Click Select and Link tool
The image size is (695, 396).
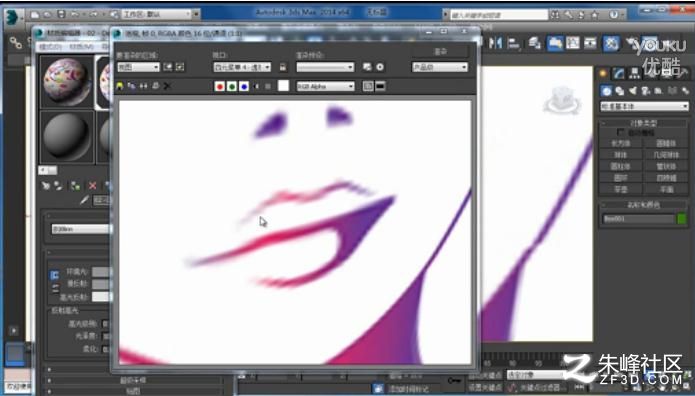(x=16, y=43)
